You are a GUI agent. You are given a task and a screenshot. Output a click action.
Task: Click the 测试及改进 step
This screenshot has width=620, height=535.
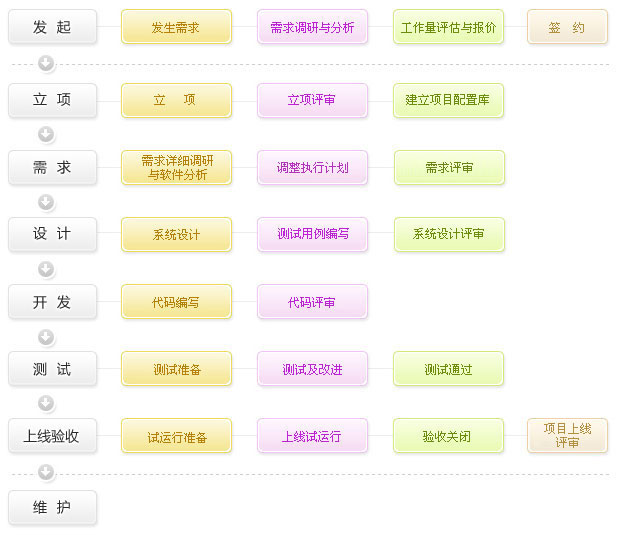[312, 369]
